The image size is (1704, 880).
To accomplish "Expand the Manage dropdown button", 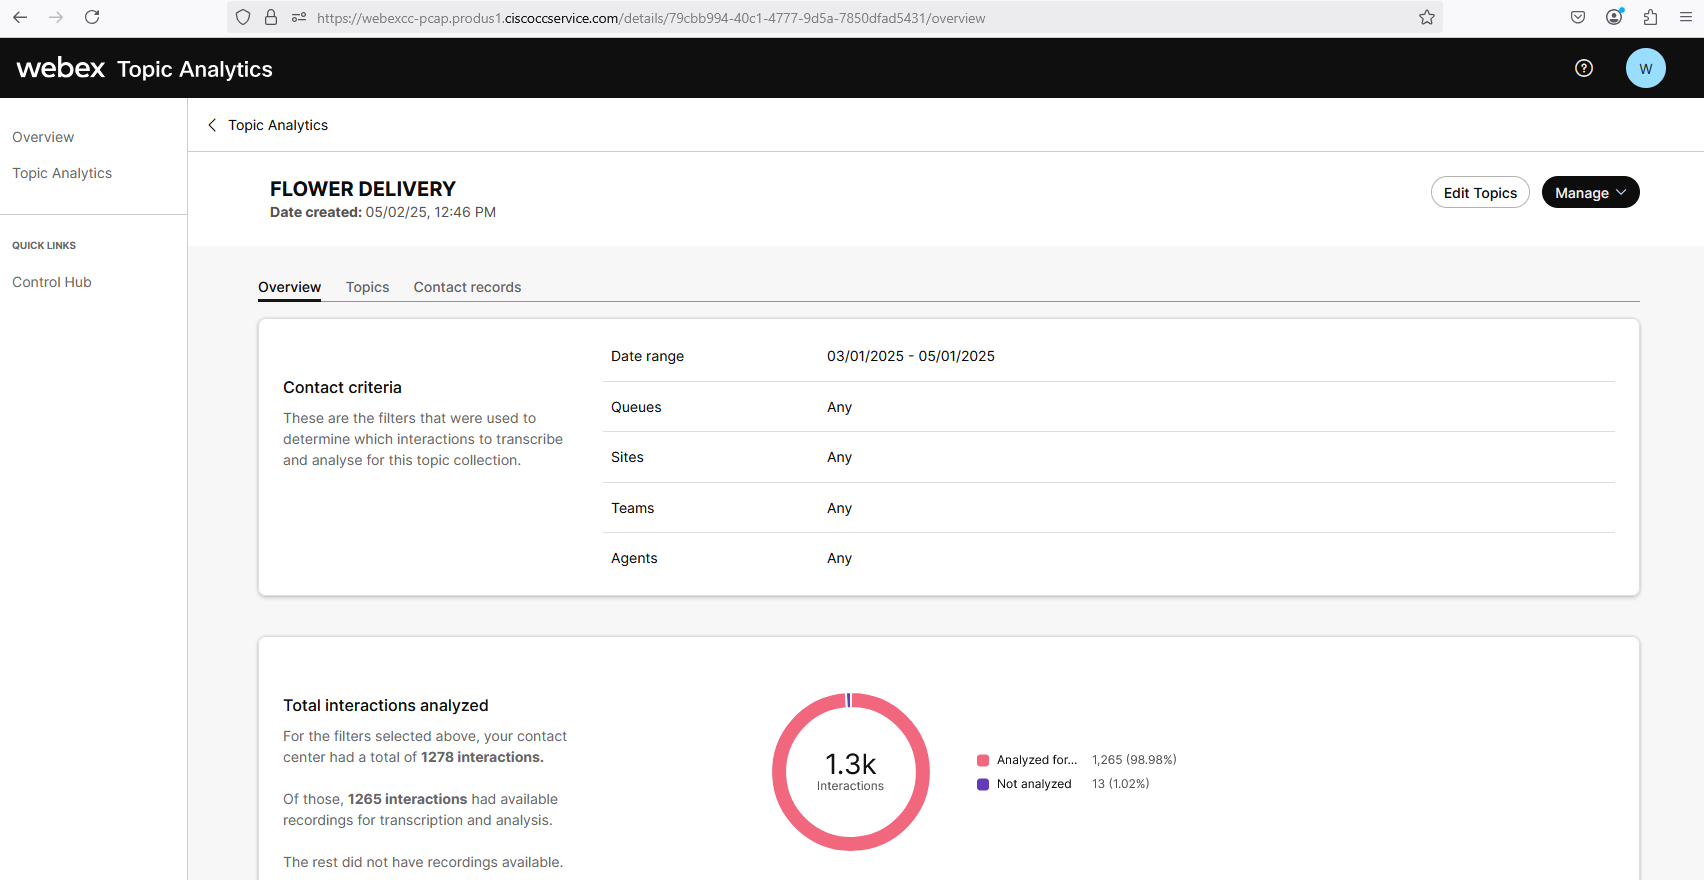I will tap(1590, 192).
